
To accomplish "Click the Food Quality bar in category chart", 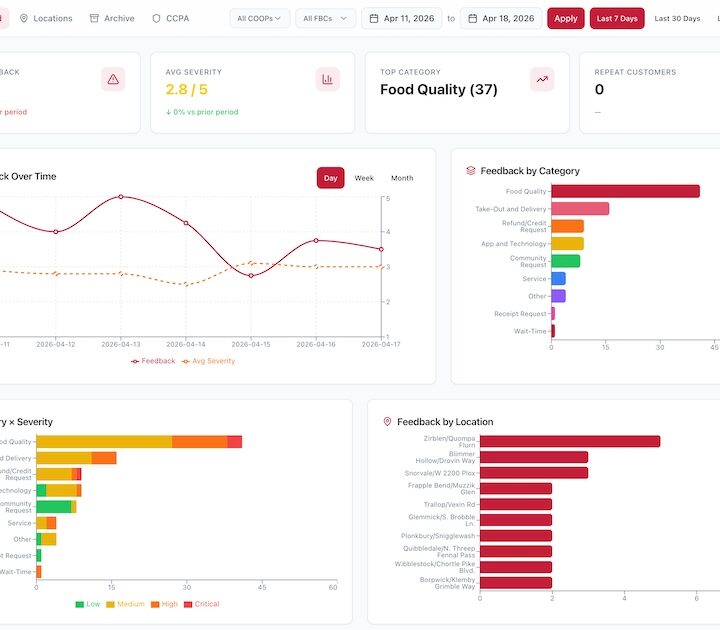I will 625,191.
